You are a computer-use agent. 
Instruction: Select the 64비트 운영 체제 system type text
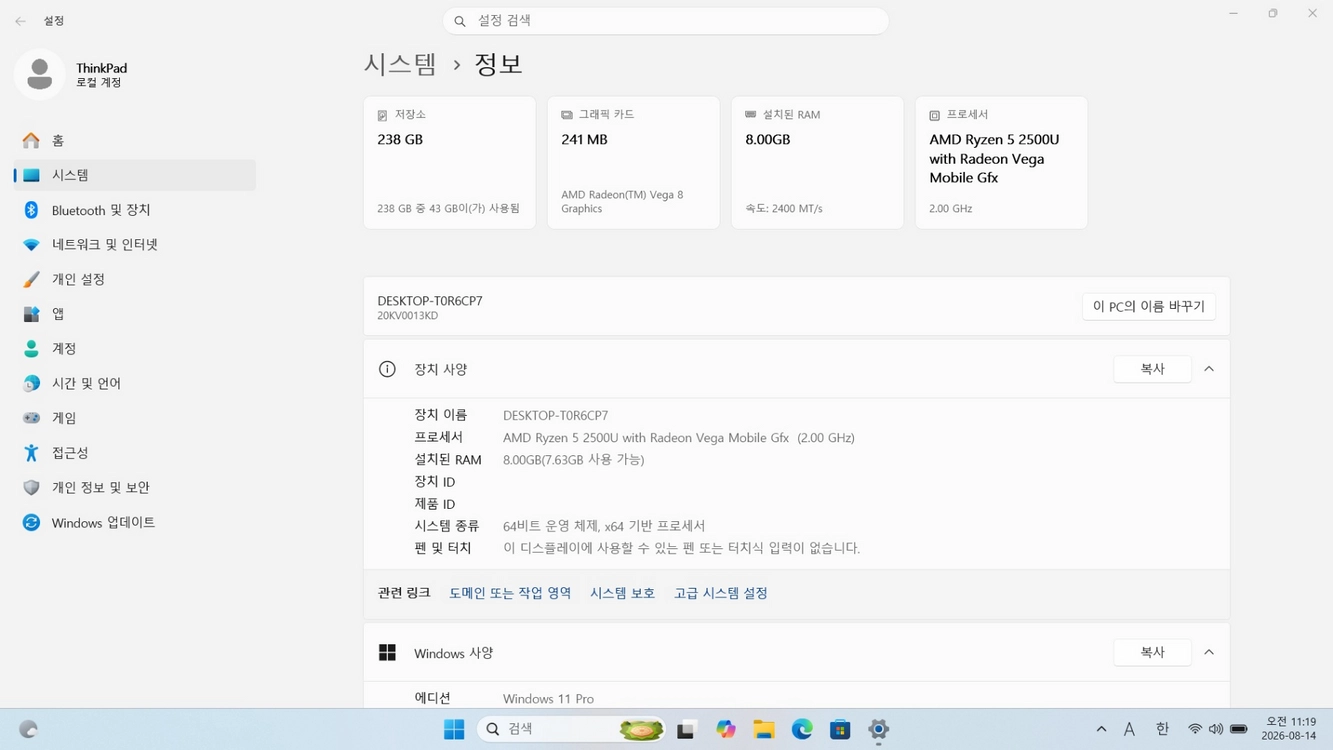[x=604, y=526]
